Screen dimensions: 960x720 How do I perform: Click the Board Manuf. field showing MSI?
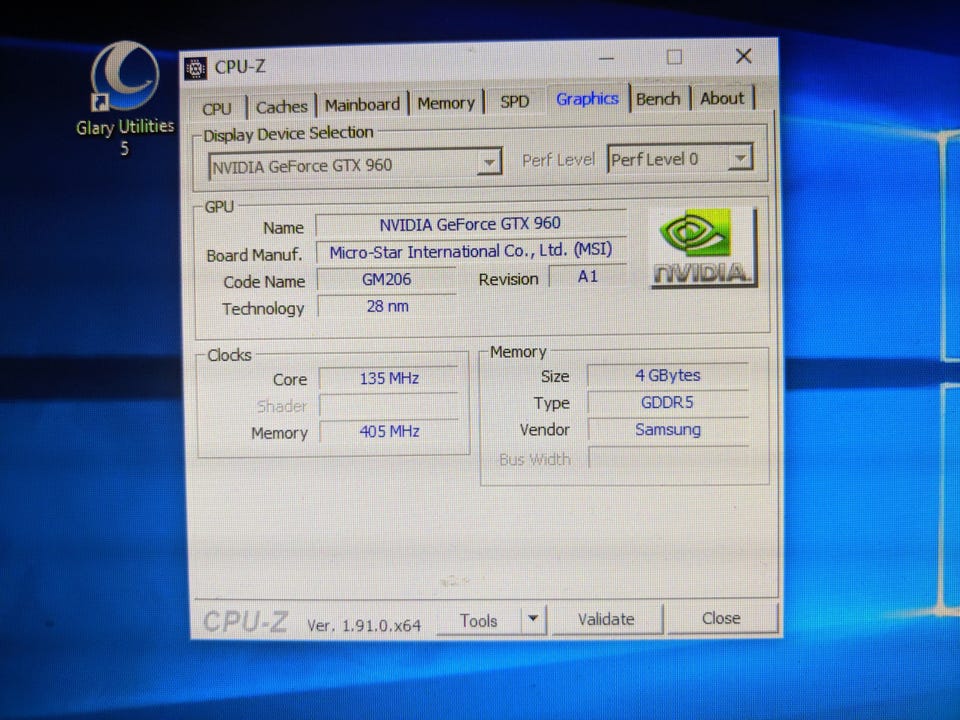tap(471, 250)
